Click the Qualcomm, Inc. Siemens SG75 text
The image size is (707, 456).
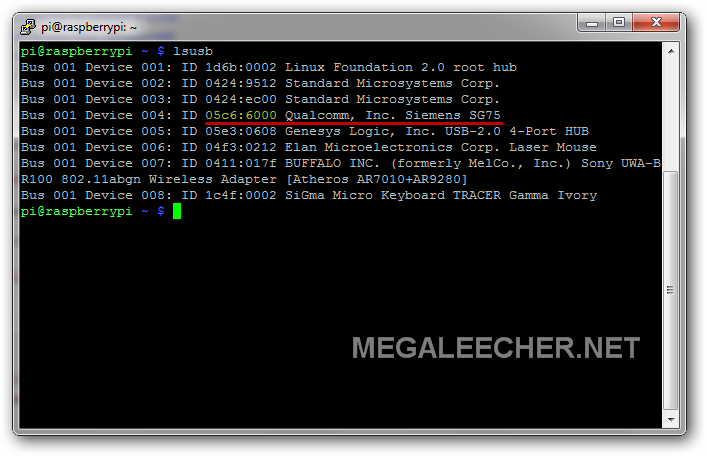(393, 115)
